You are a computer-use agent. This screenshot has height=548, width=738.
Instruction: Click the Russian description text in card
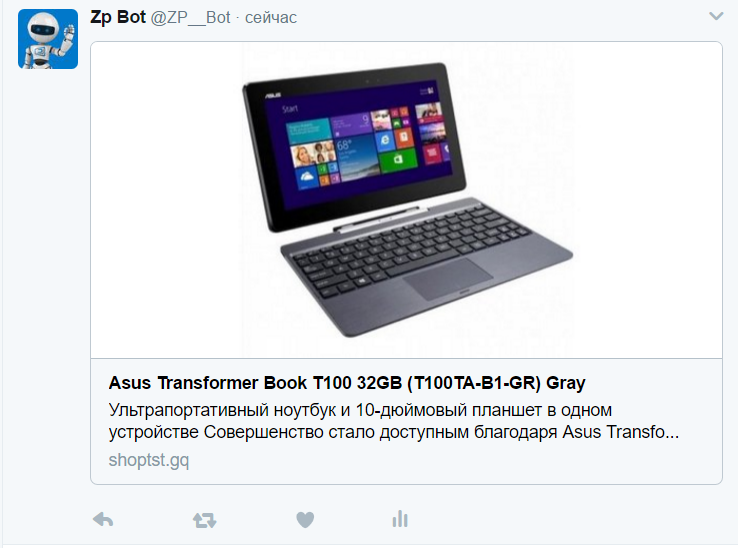coord(394,421)
